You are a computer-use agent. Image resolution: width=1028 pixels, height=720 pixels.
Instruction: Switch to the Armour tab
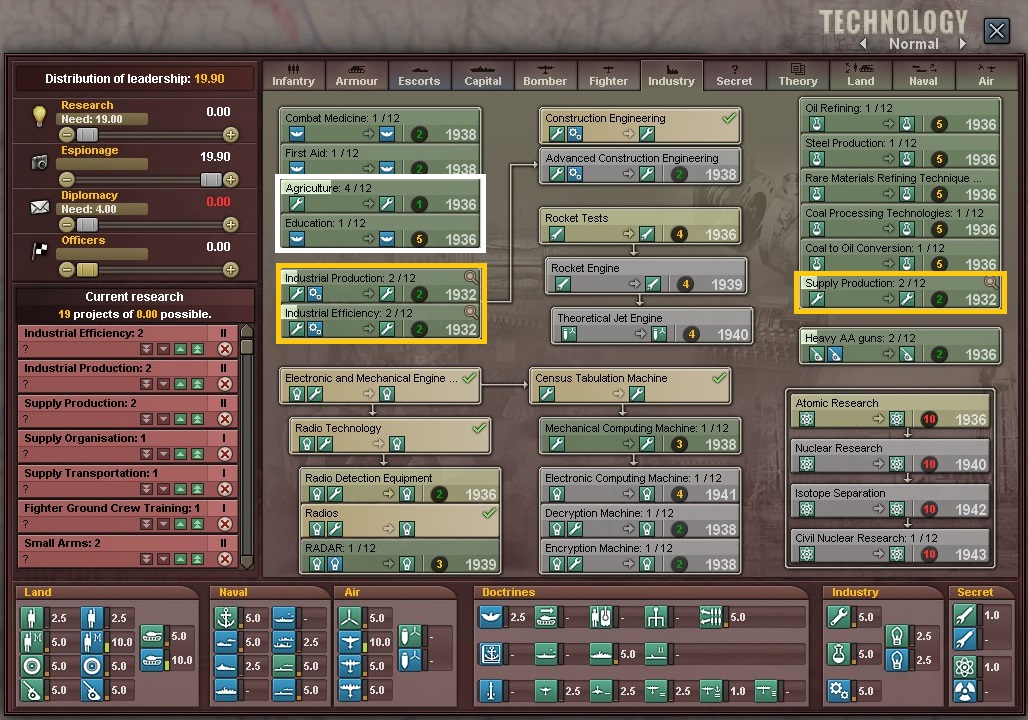(356, 75)
